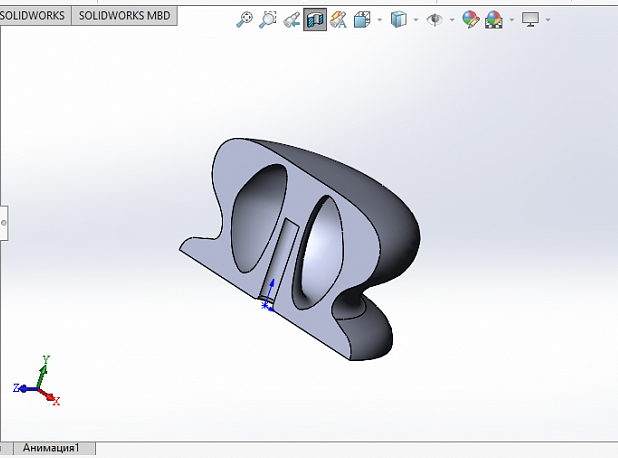This screenshot has width=618, height=458.
Task: Click the red X axis of triad
Action: pyautogui.click(x=50, y=397)
